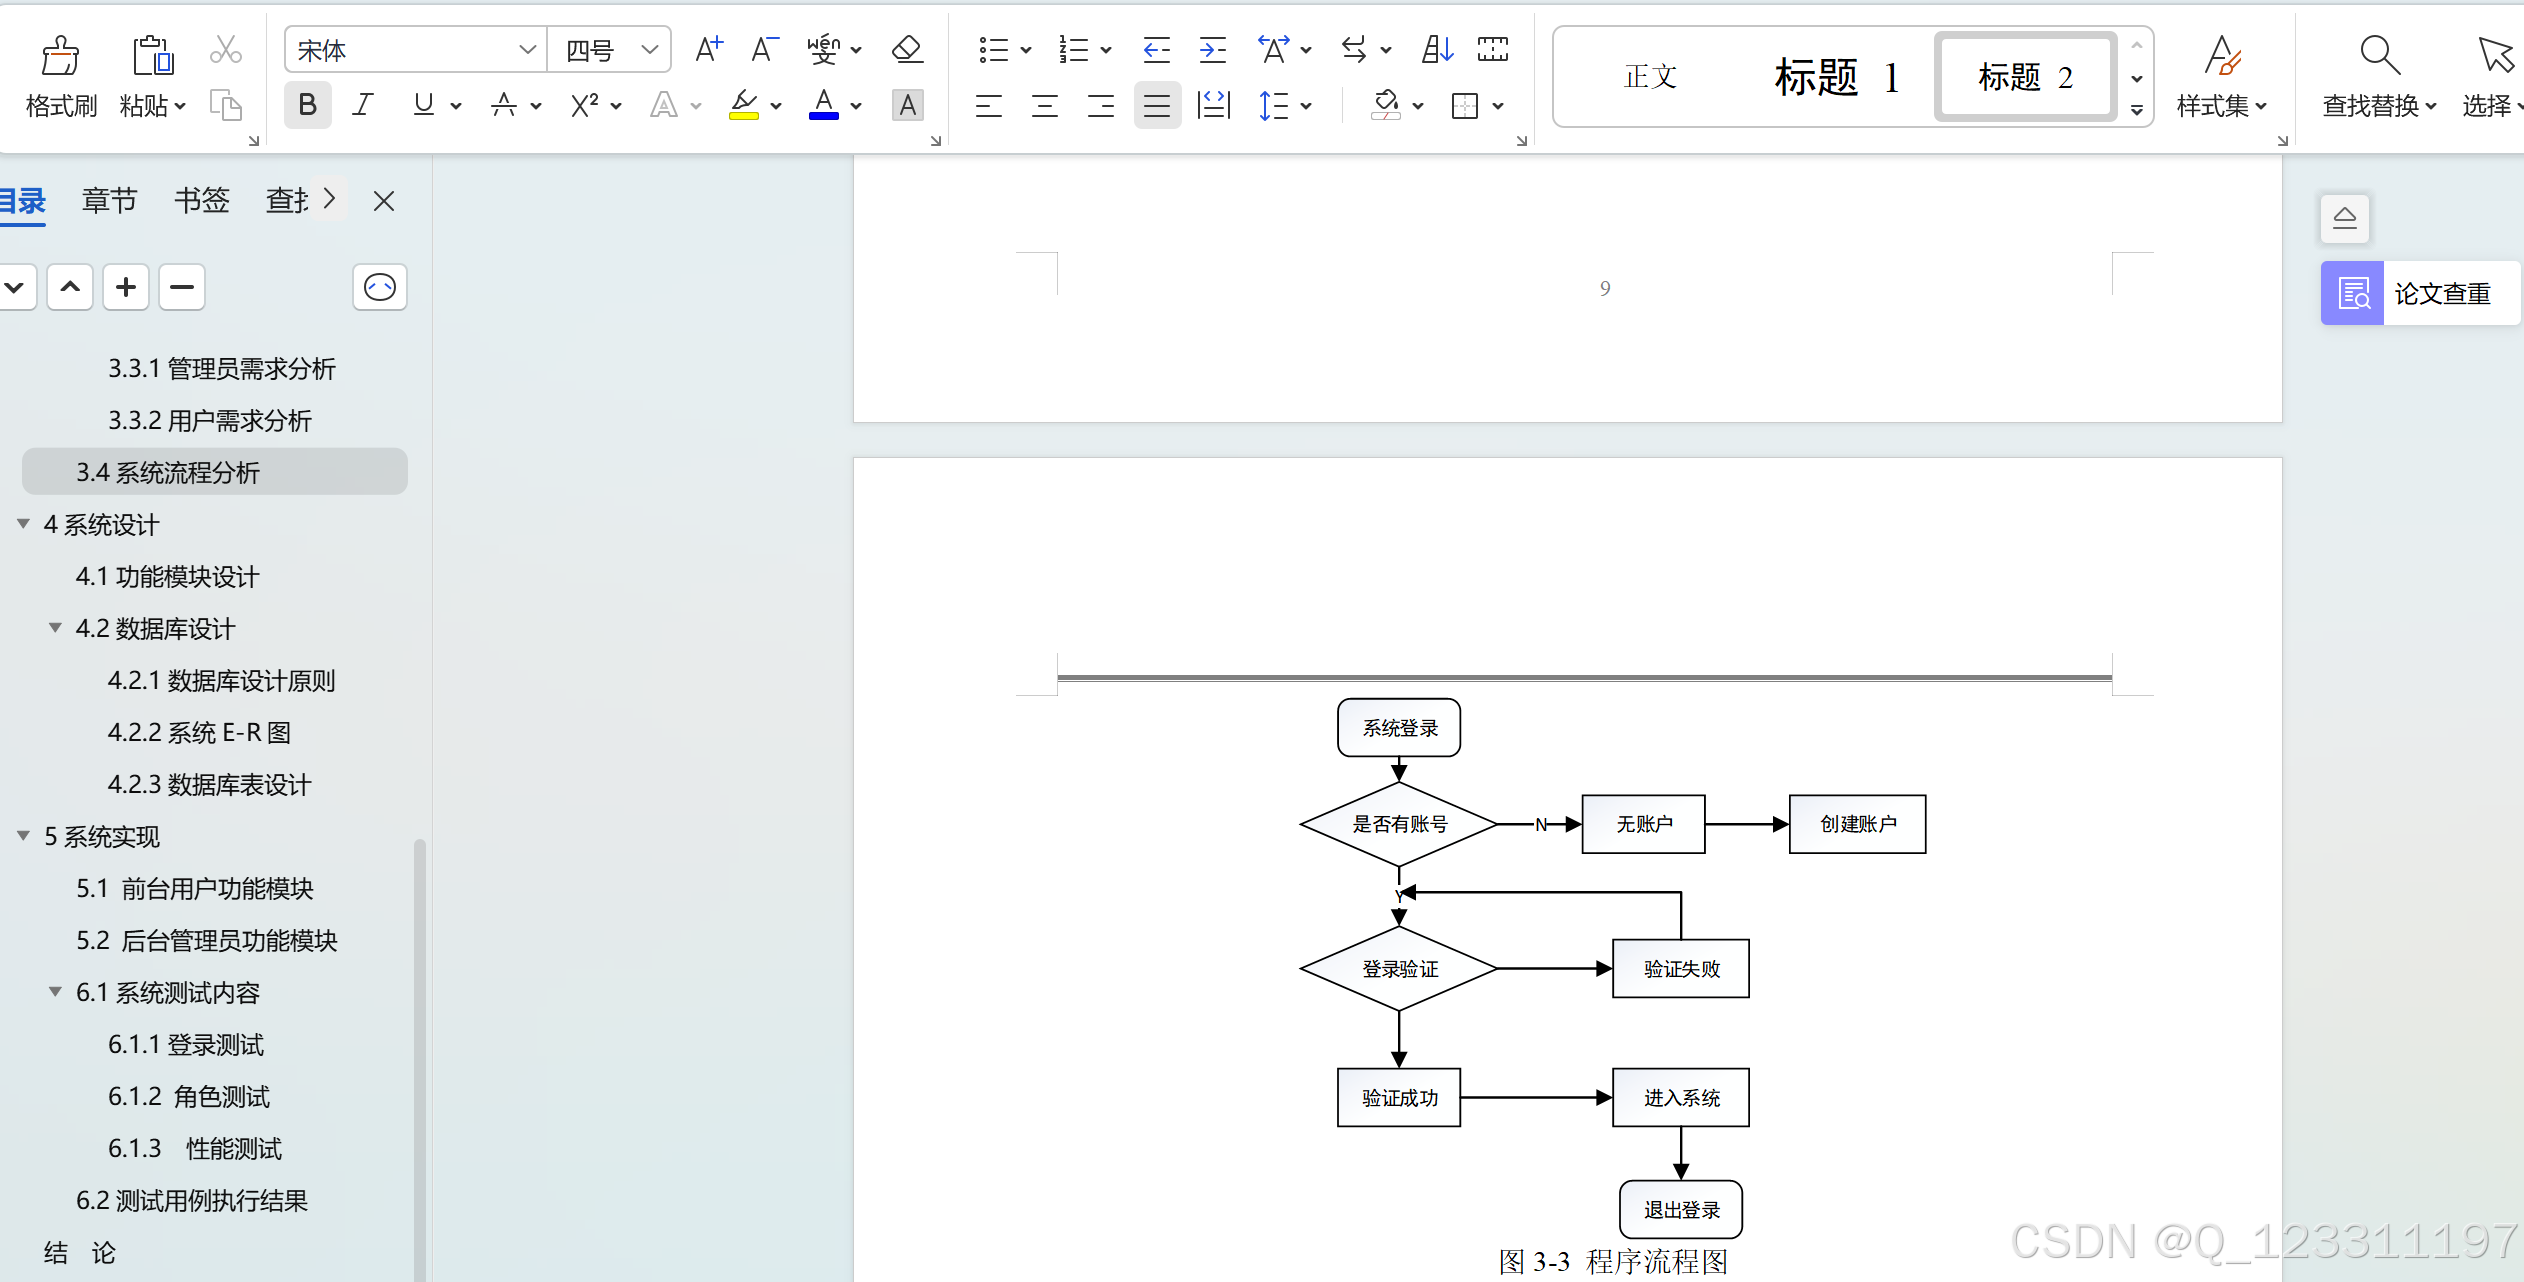Apply the 标题 2 style
The width and height of the screenshot is (2524, 1282).
point(2025,77)
